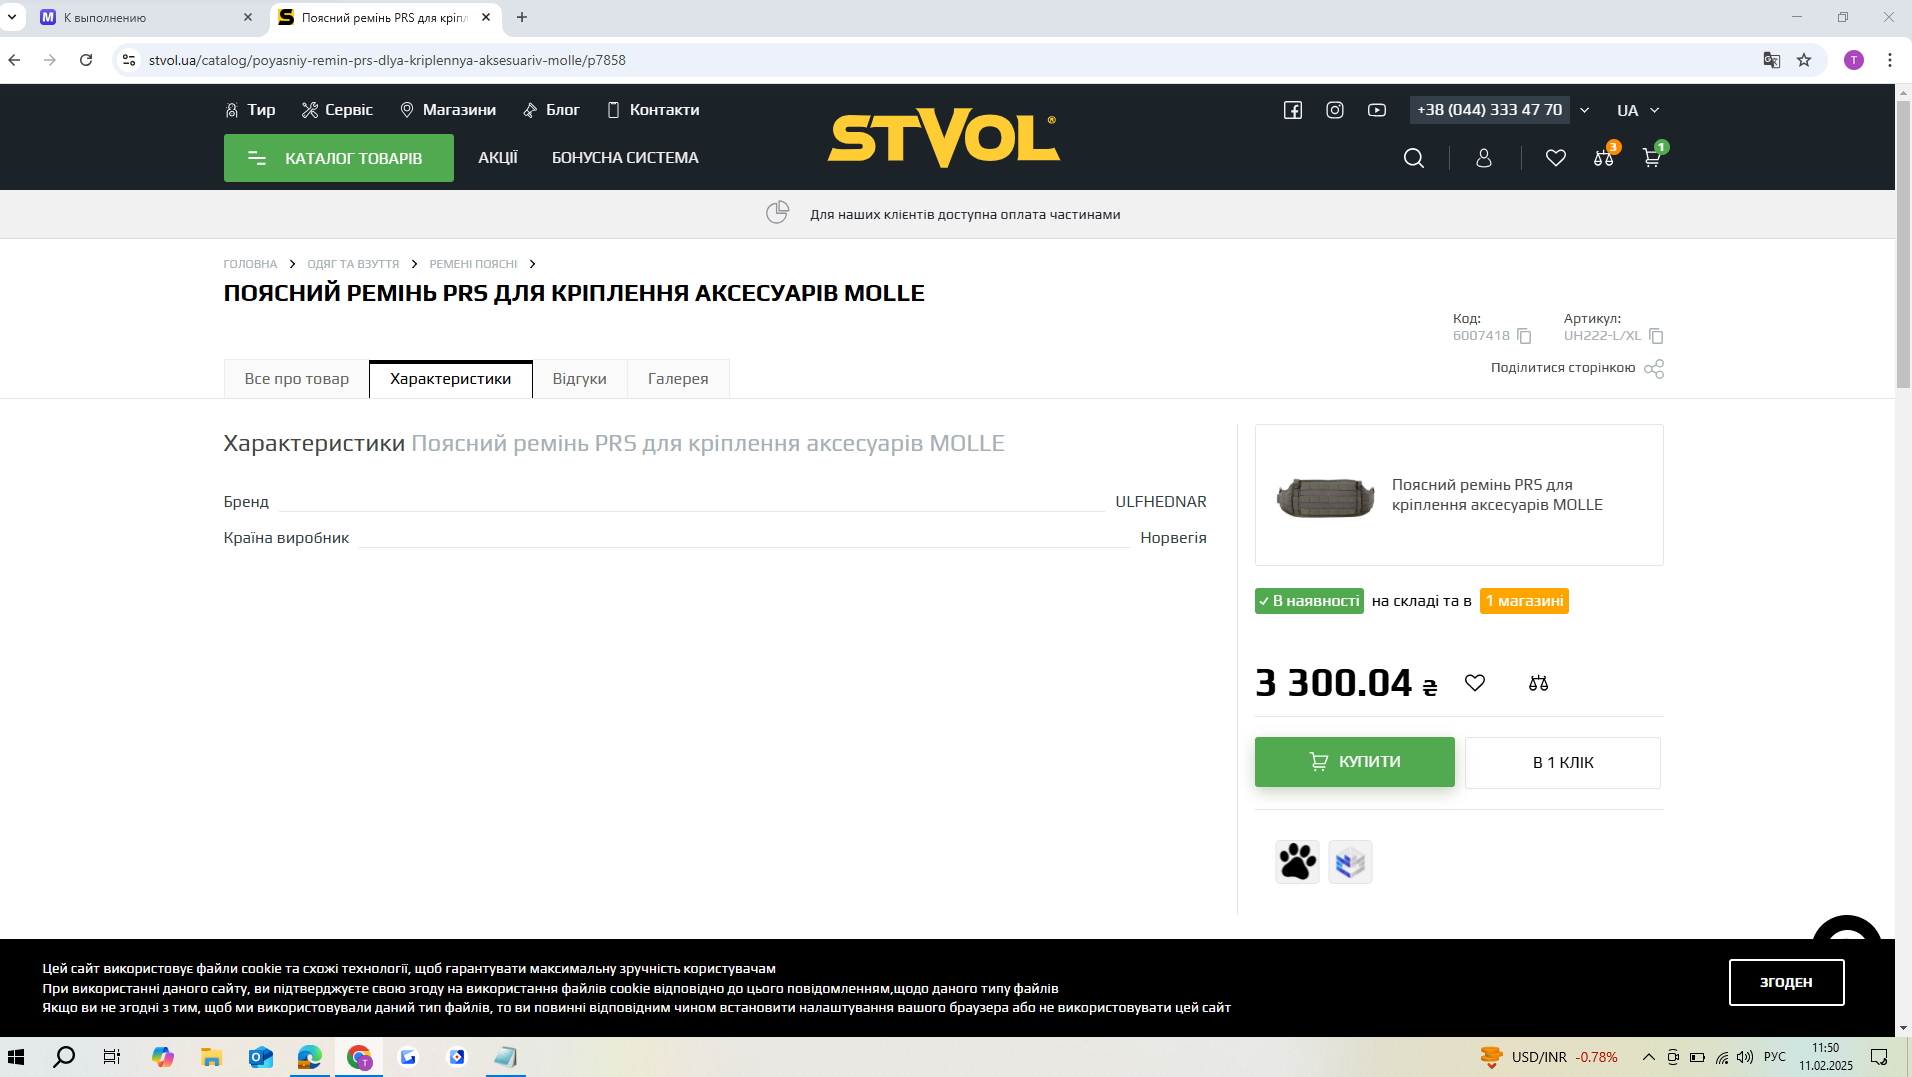Open the shopping cart icon
The height and width of the screenshot is (1077, 1912).
pyautogui.click(x=1652, y=157)
